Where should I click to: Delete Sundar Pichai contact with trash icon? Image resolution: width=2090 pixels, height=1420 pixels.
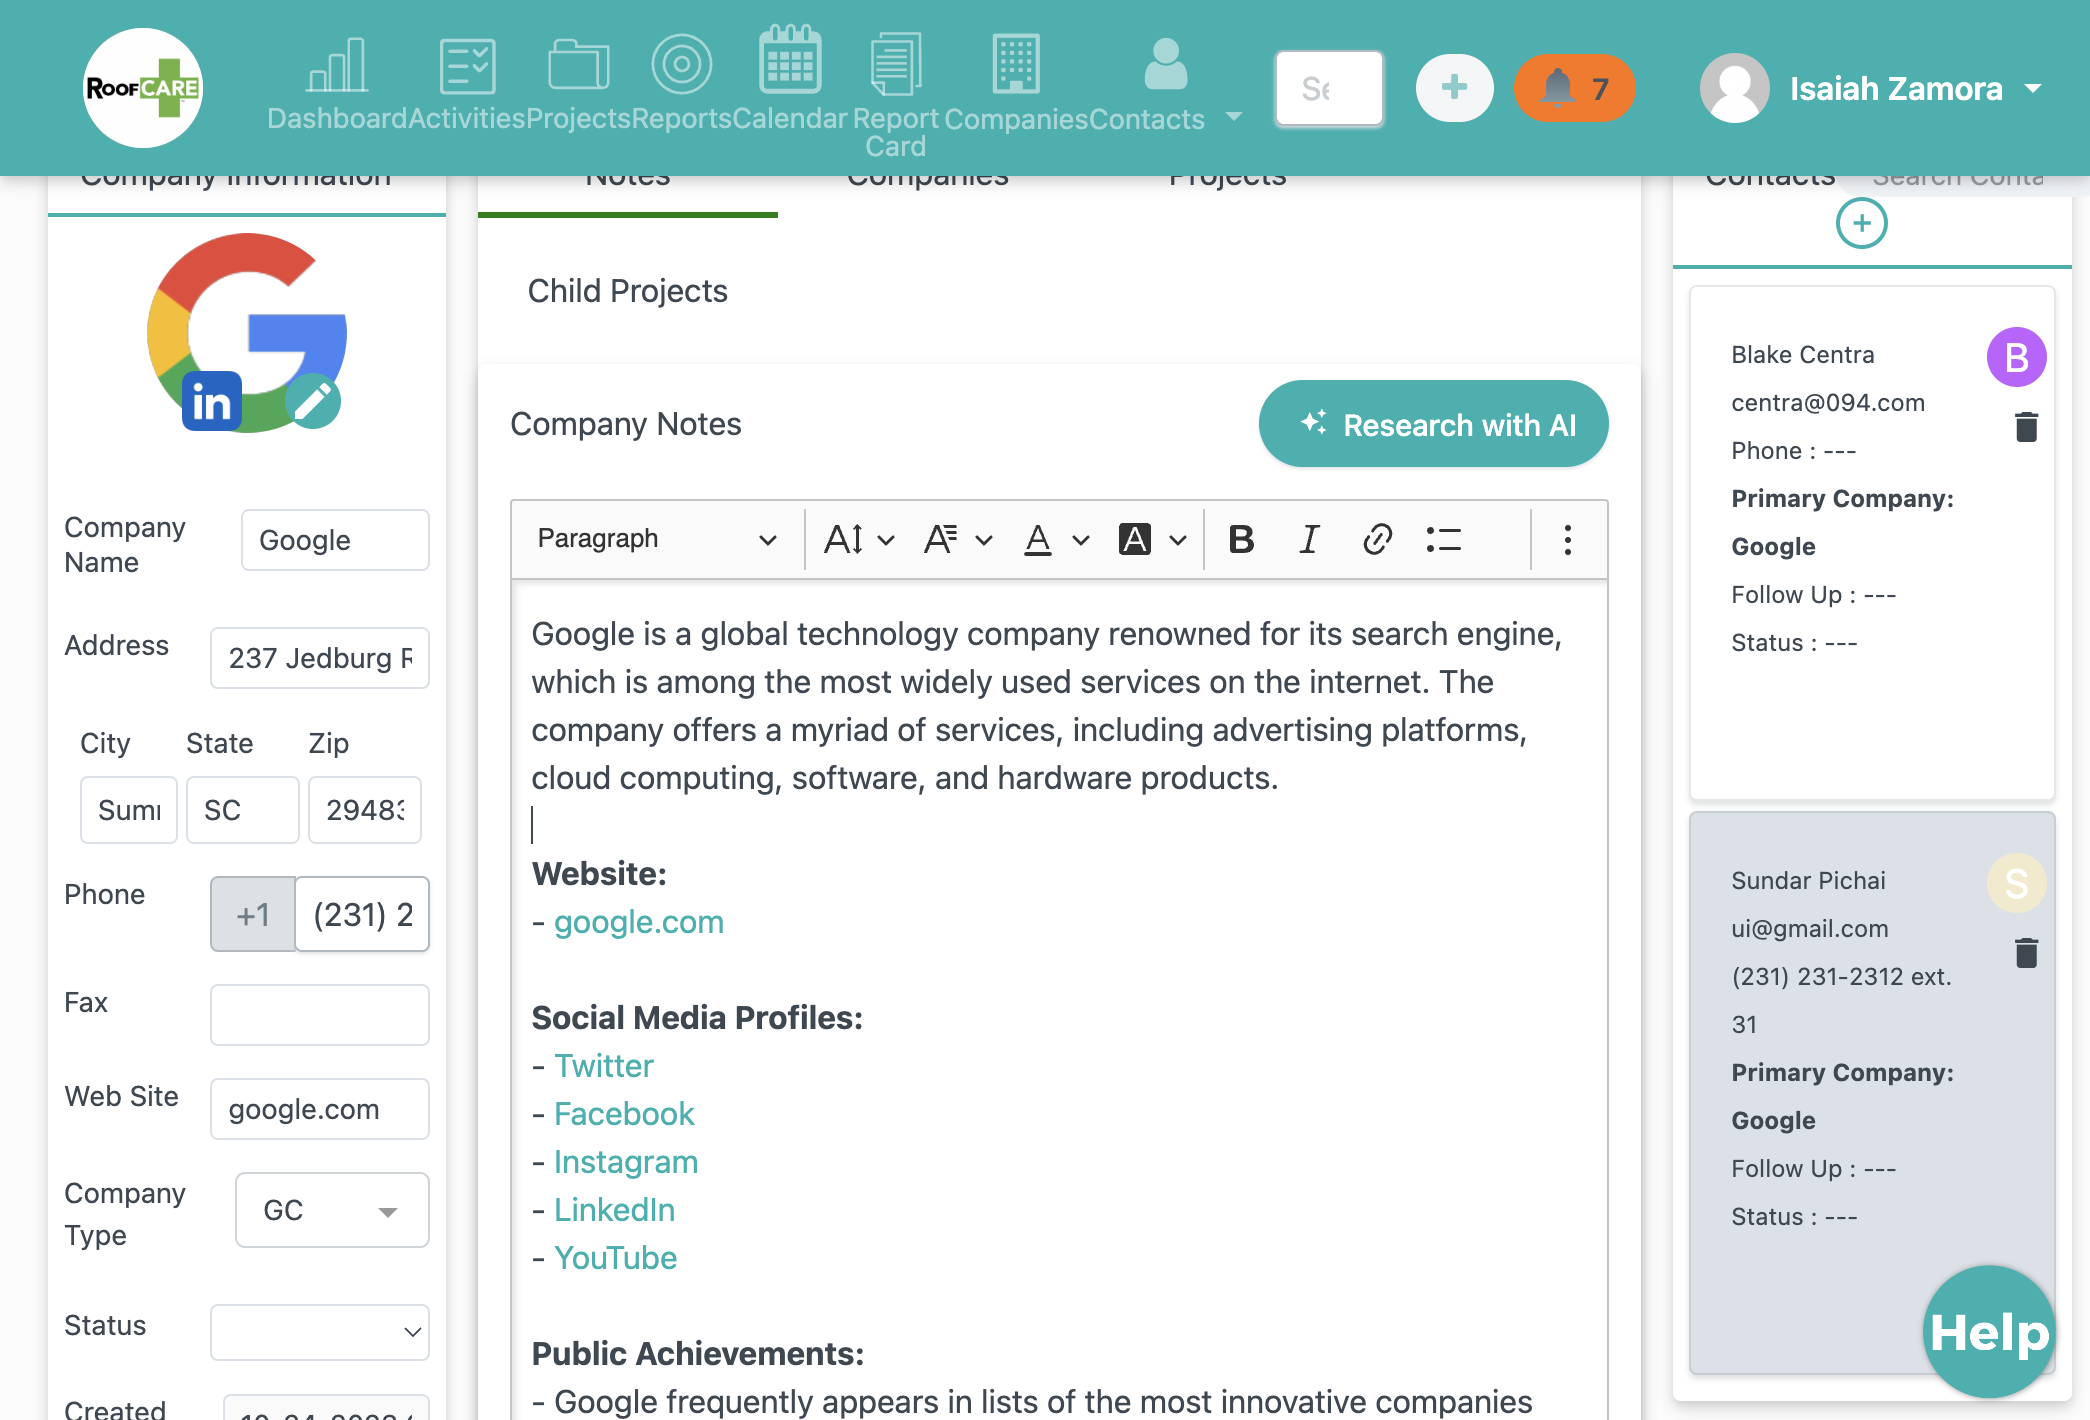2027,953
